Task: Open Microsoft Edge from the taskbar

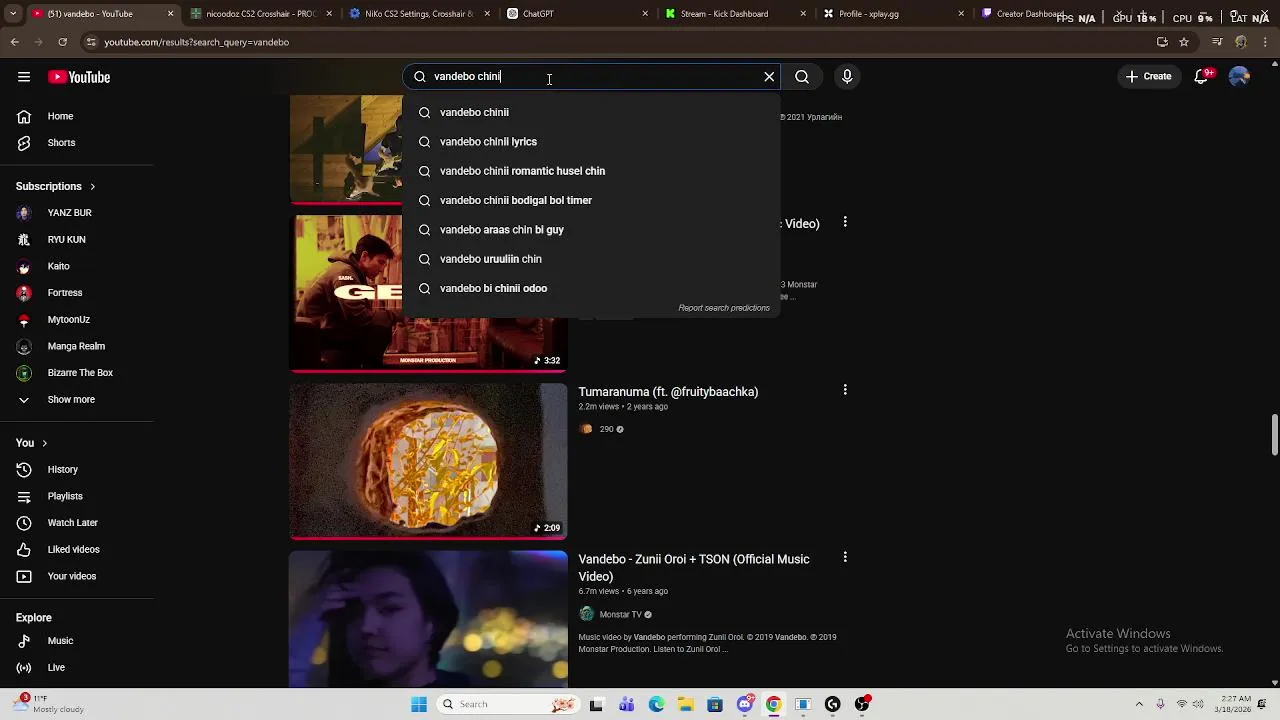Action: [x=656, y=704]
